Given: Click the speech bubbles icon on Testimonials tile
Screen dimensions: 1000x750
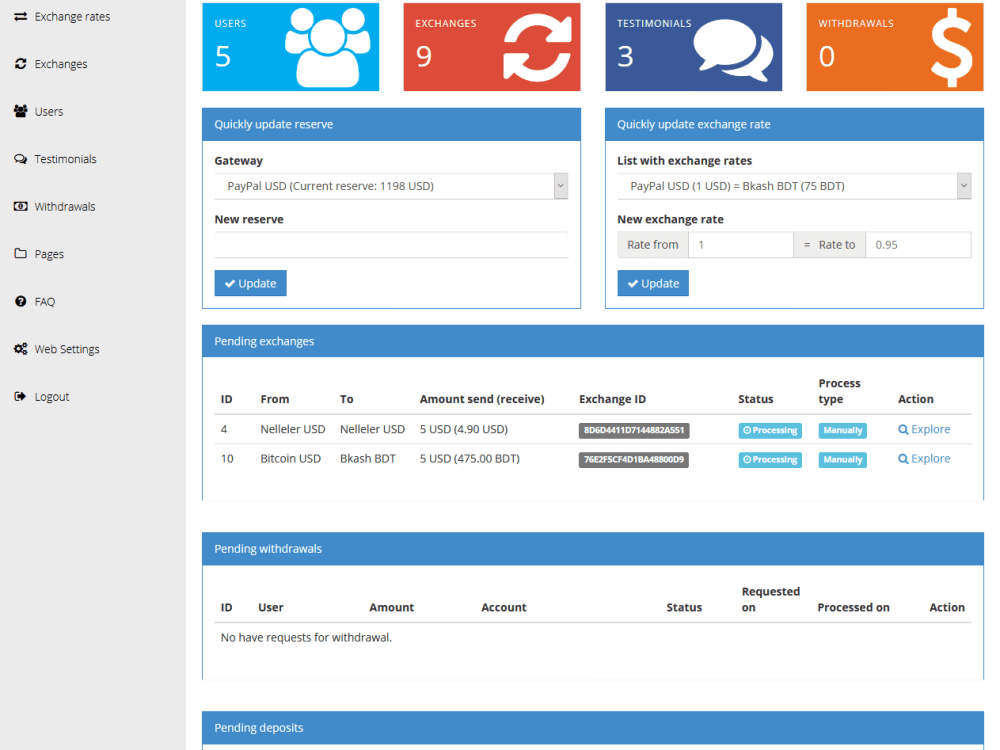Looking at the screenshot, I should point(733,50).
